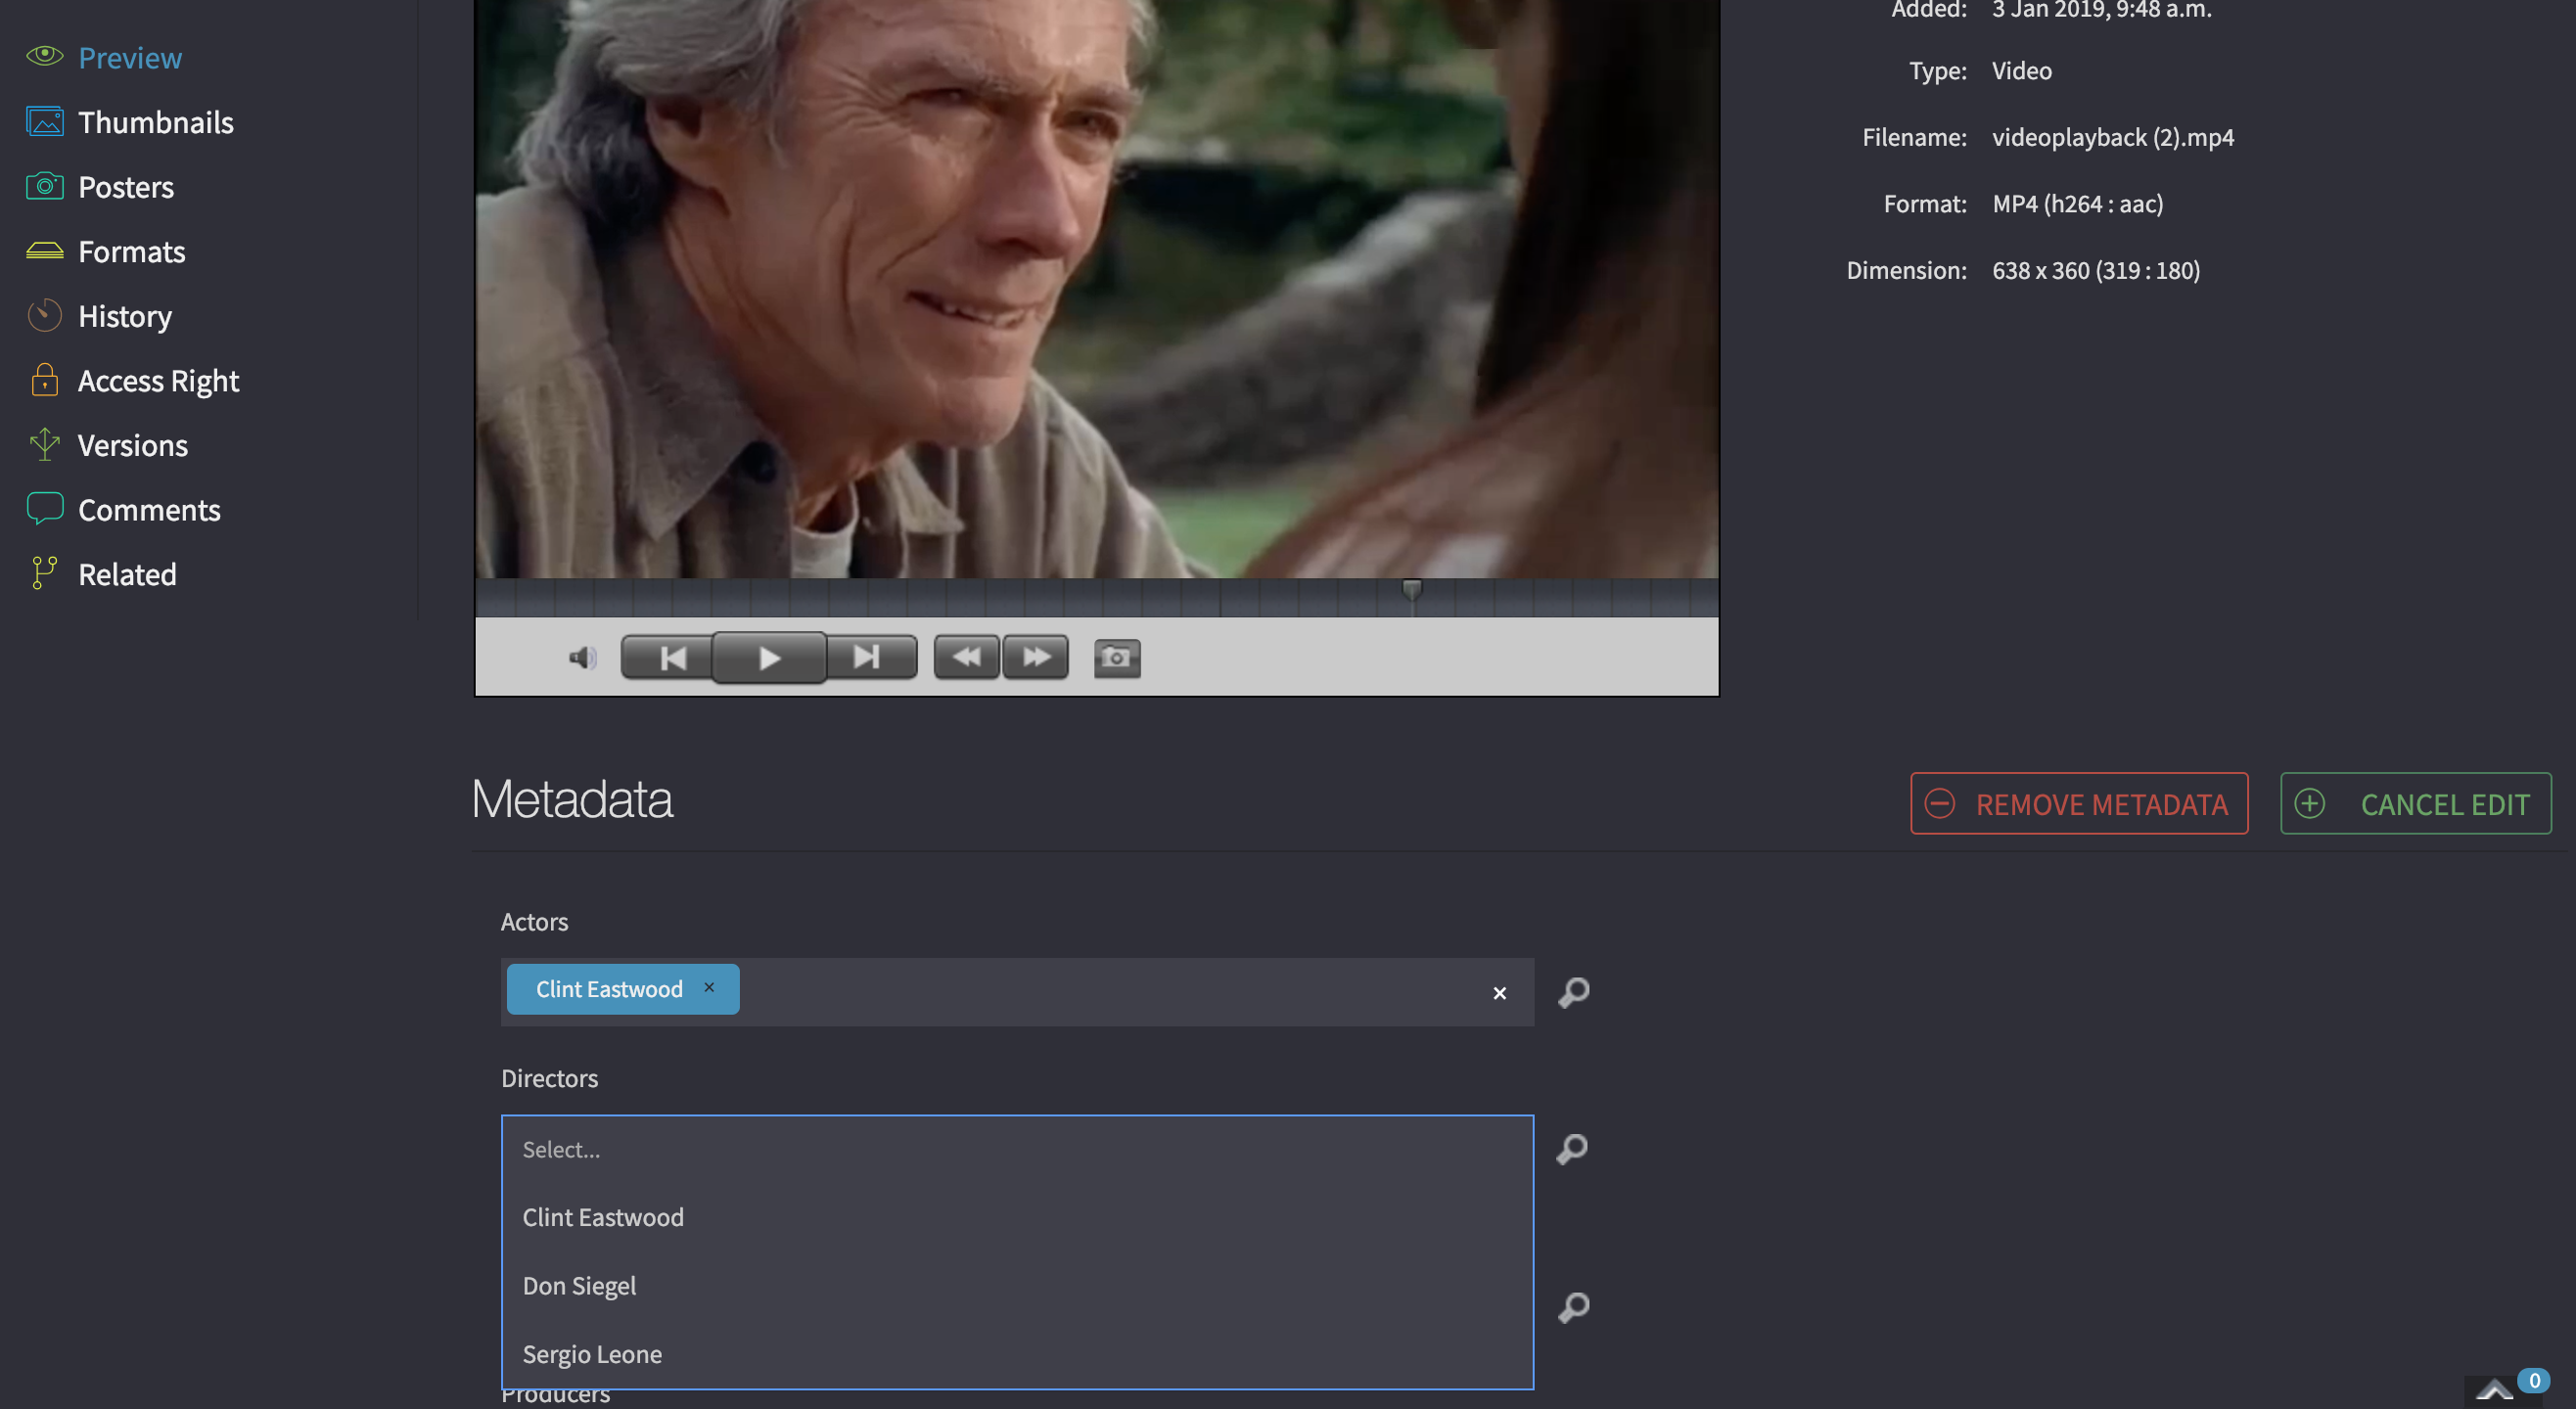2576x1409 pixels.
Task: Click the scroll-to-top arrow icon
Action: 2494,1391
